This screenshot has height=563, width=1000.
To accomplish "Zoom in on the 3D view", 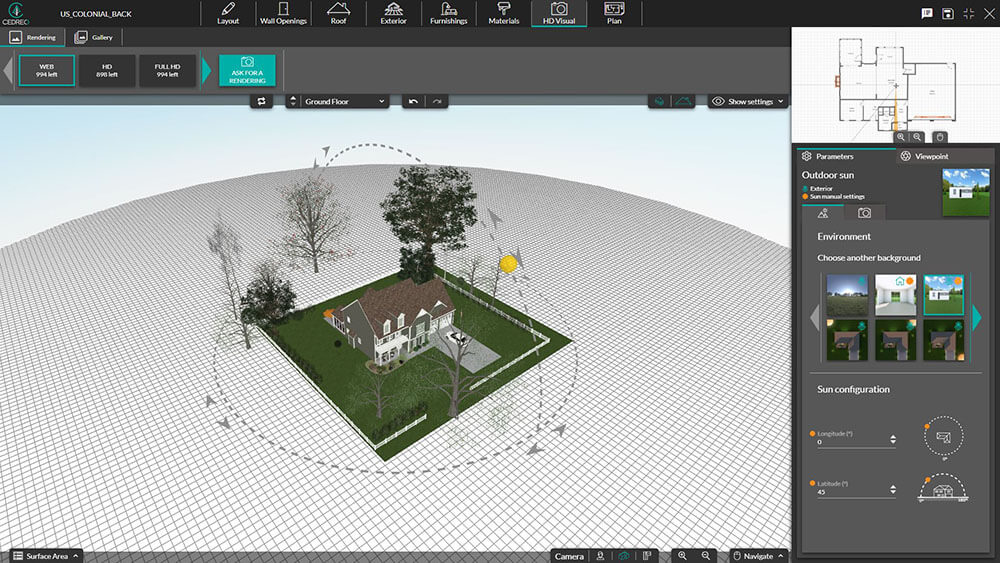I will (682, 556).
